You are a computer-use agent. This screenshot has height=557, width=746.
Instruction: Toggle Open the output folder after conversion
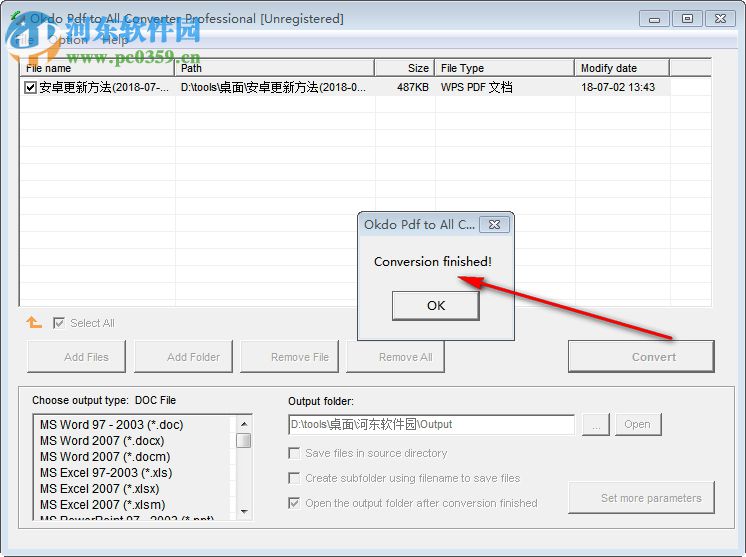(294, 503)
